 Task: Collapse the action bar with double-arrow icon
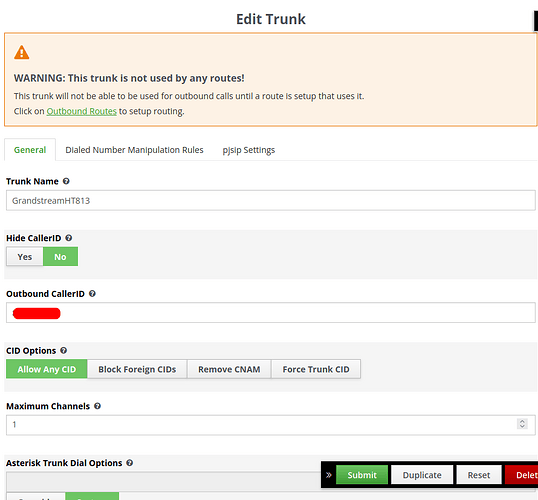[329, 475]
